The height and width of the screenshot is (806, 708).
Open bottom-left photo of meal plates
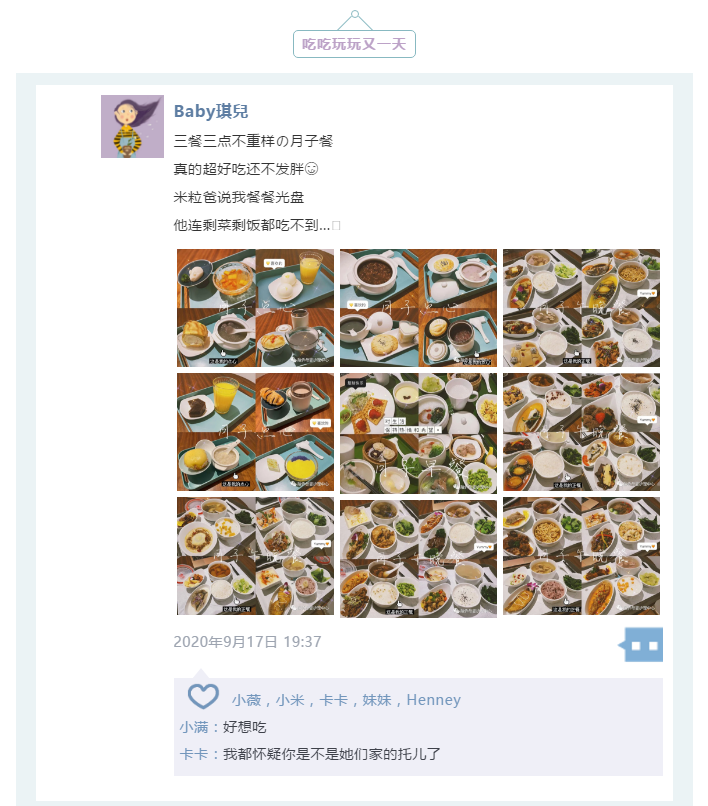point(256,556)
